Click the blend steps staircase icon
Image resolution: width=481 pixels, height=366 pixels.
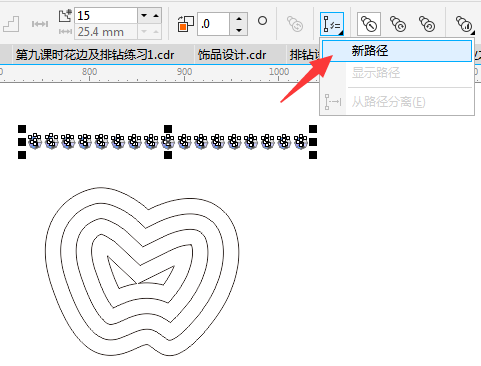11,24
